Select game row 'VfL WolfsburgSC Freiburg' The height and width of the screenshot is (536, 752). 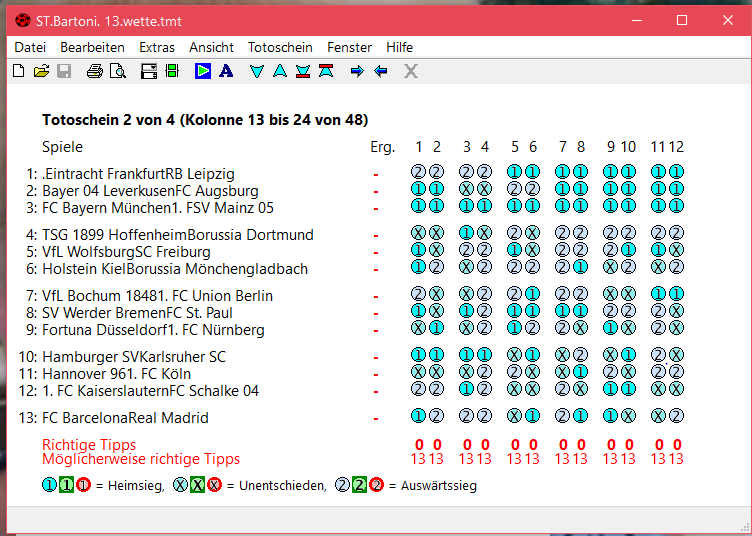126,252
